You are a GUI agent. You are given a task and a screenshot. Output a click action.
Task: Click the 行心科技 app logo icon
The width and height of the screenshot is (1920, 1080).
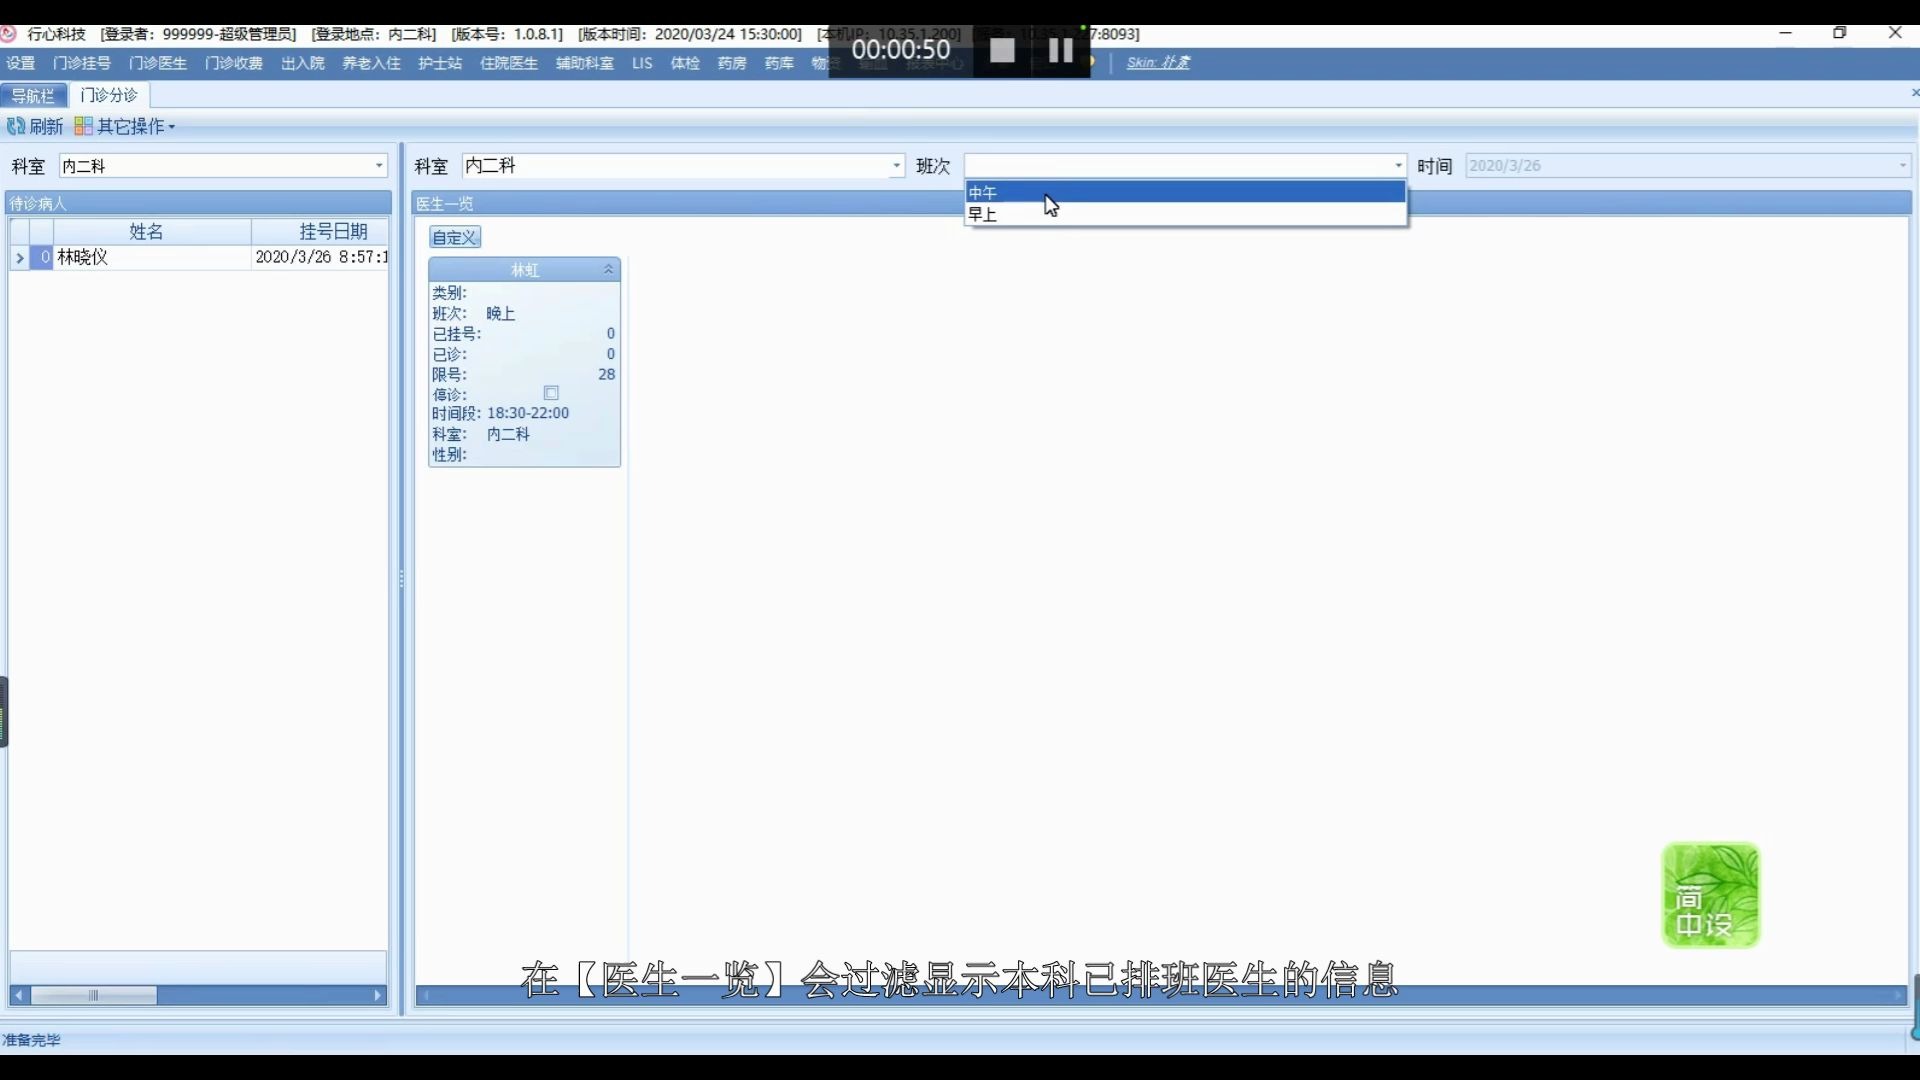(x=9, y=34)
